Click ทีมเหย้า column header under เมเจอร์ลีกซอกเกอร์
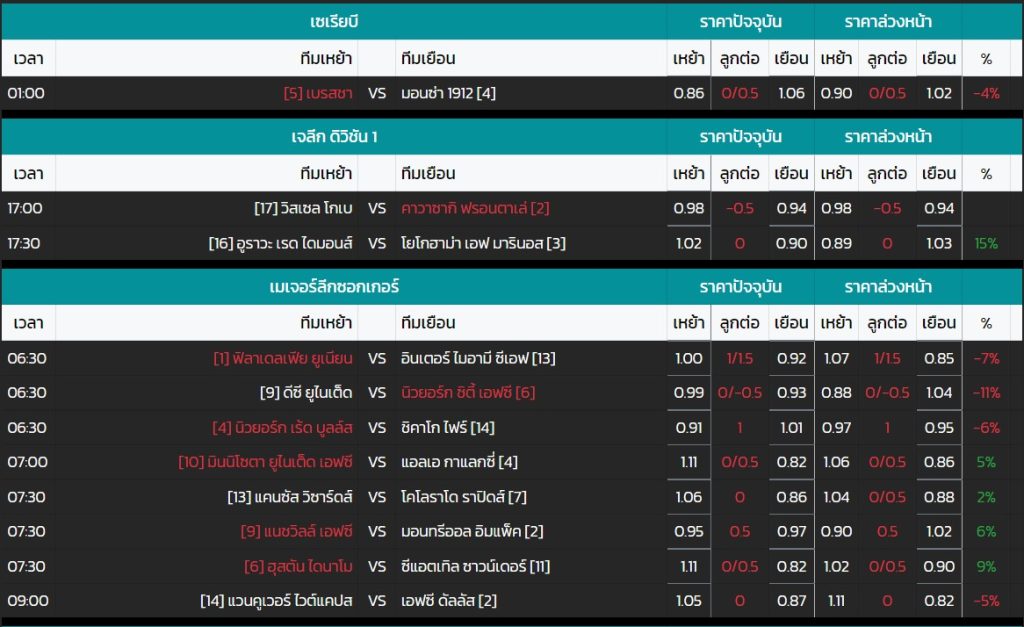 (326, 323)
